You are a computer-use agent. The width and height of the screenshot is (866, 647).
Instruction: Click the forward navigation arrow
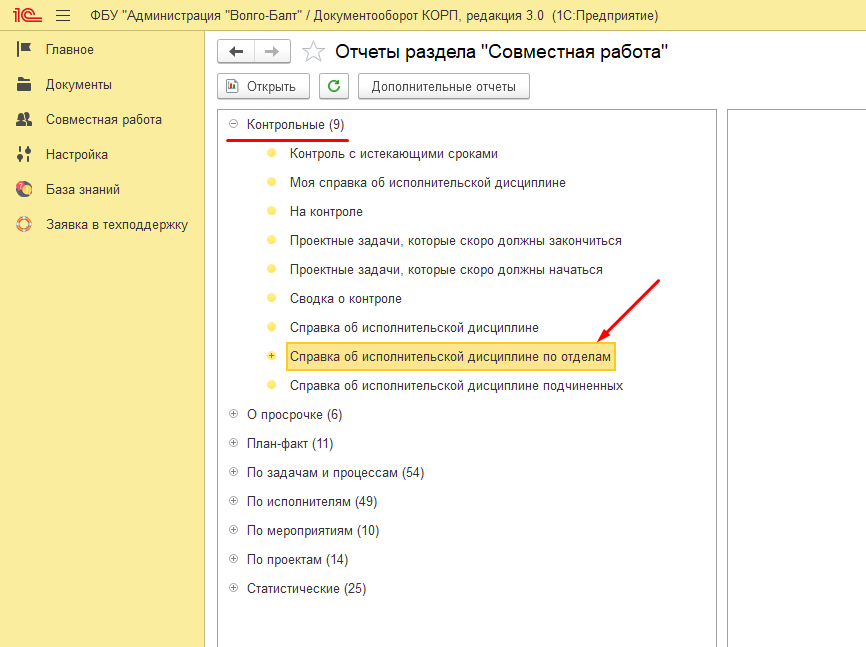coord(272,52)
